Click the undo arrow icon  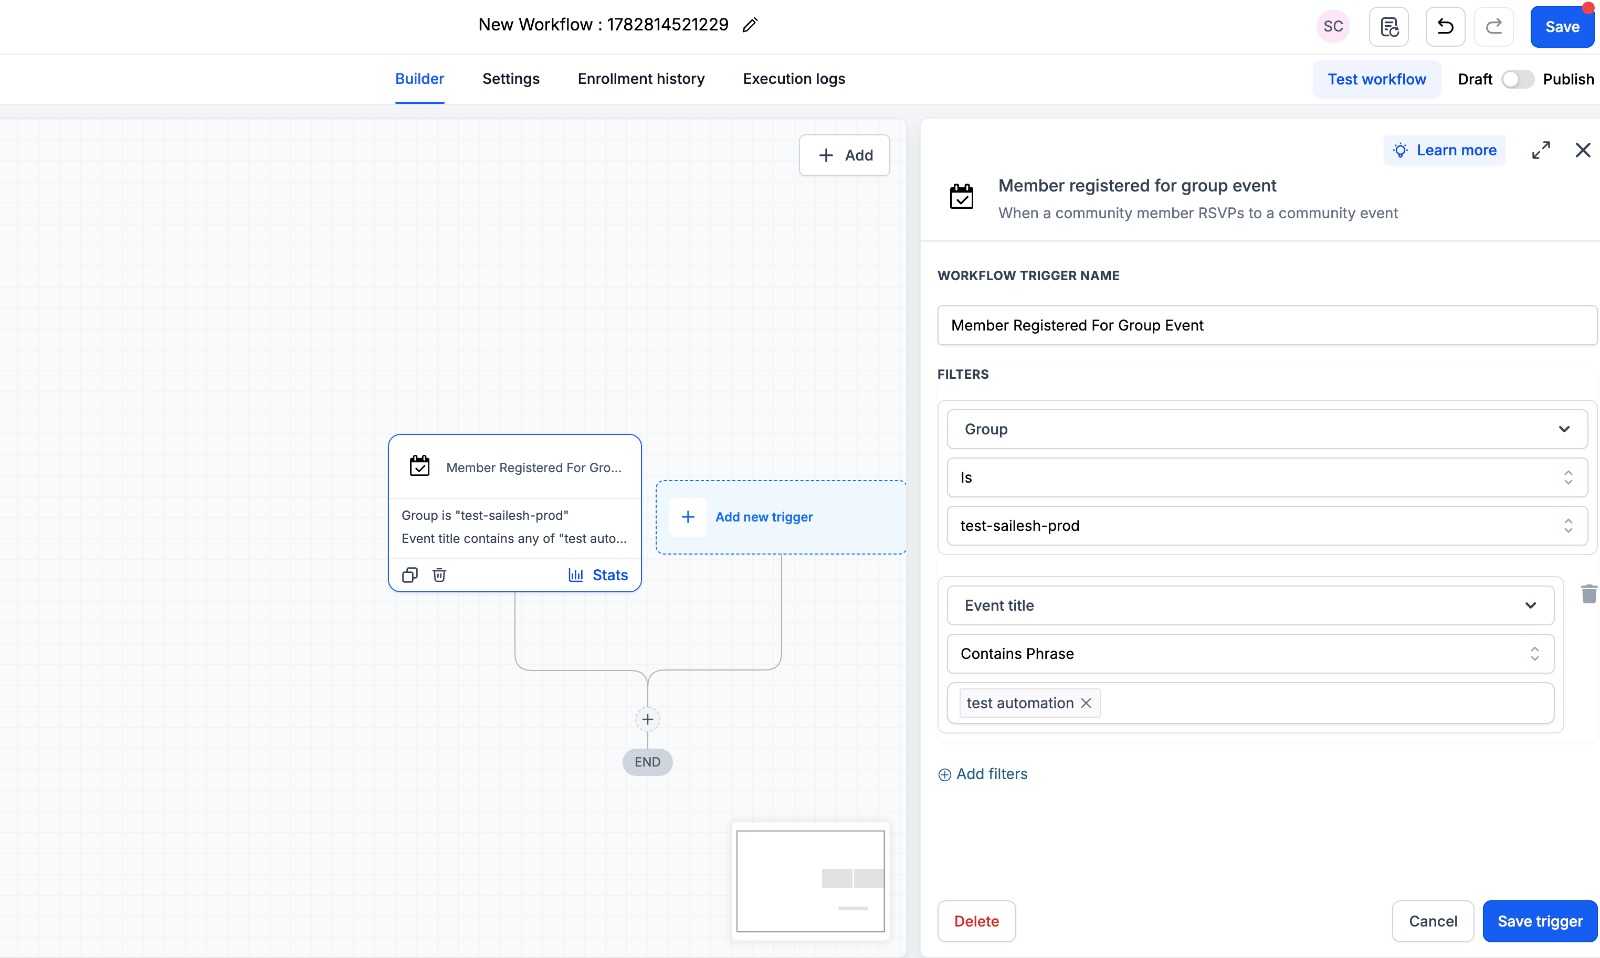(x=1445, y=27)
